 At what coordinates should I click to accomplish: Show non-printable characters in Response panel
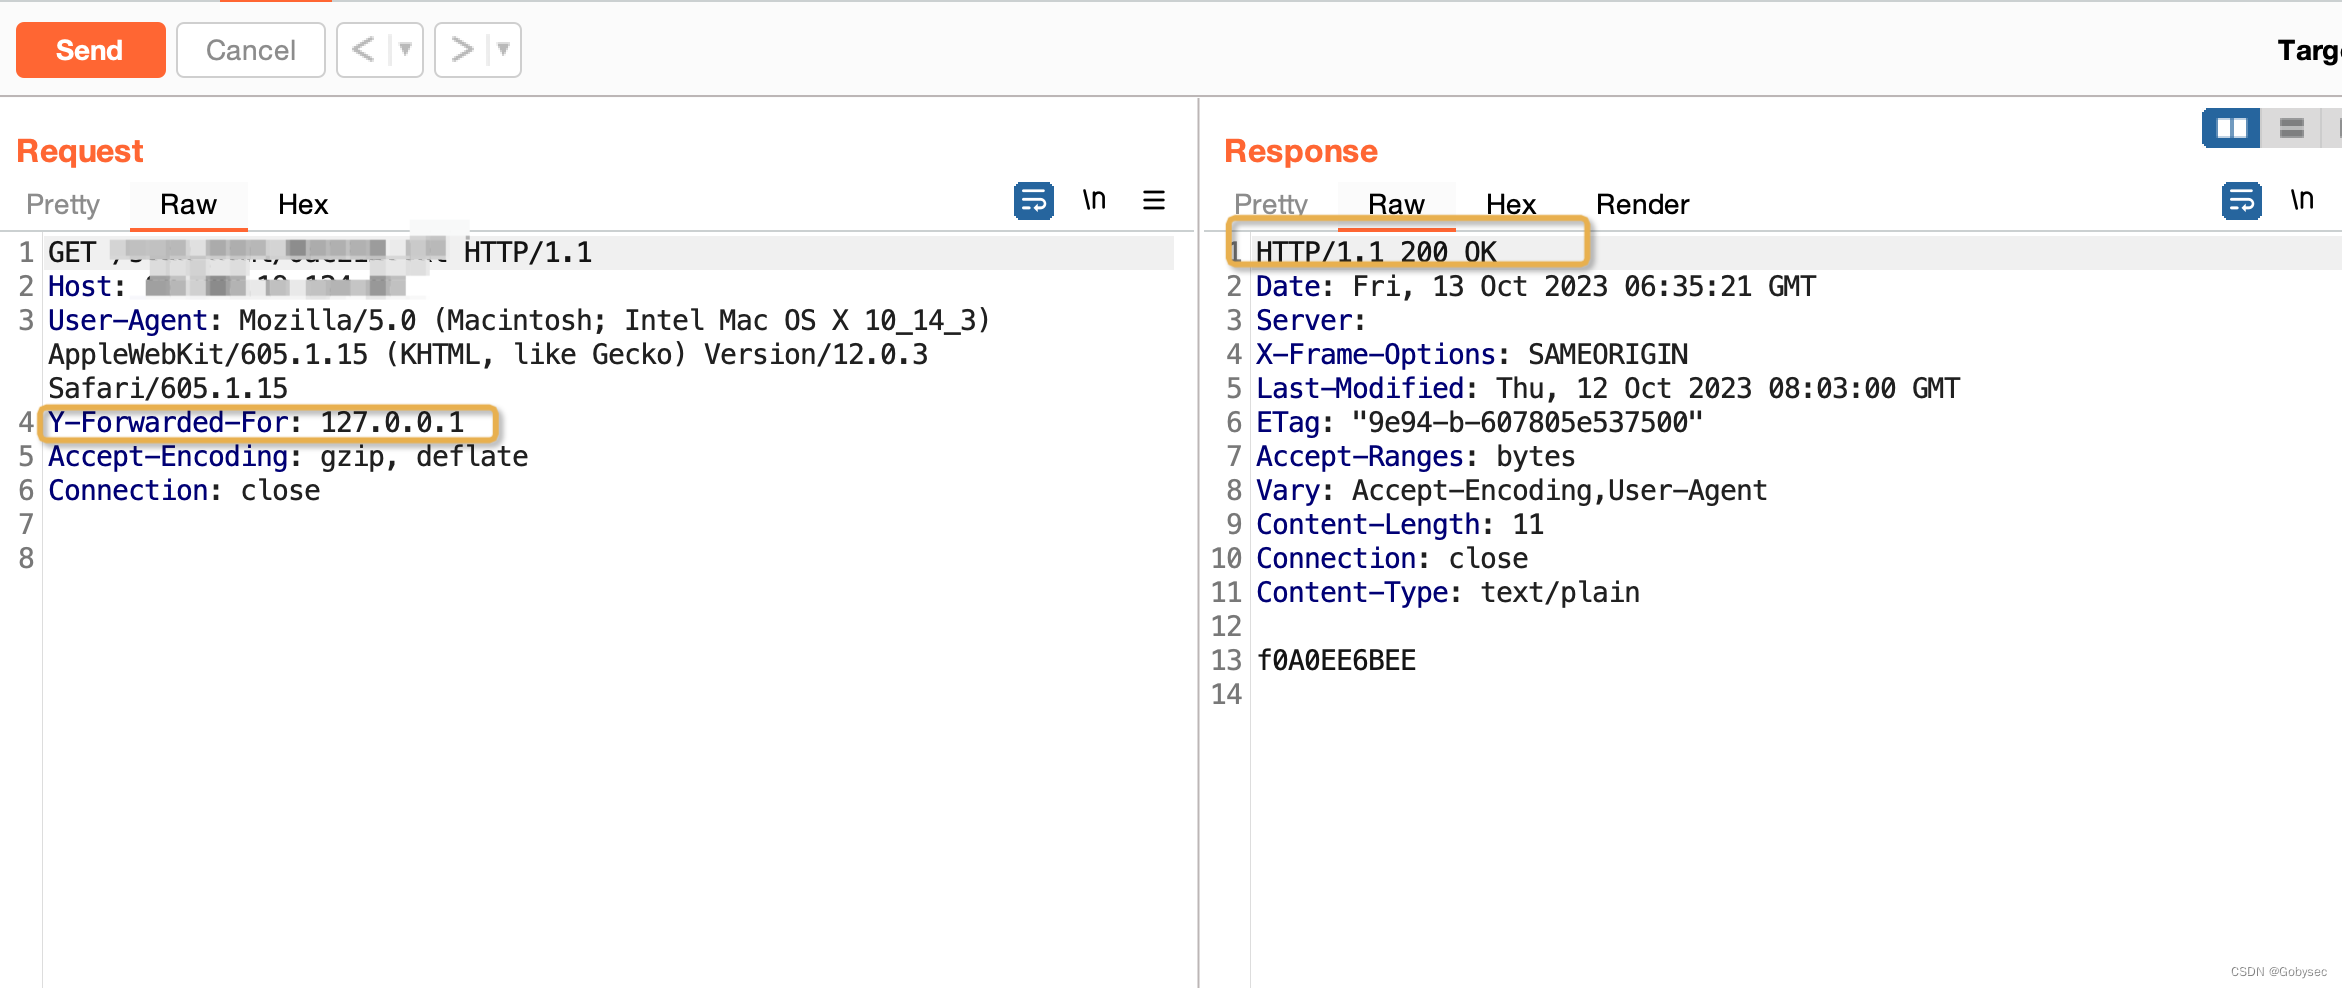click(2302, 201)
